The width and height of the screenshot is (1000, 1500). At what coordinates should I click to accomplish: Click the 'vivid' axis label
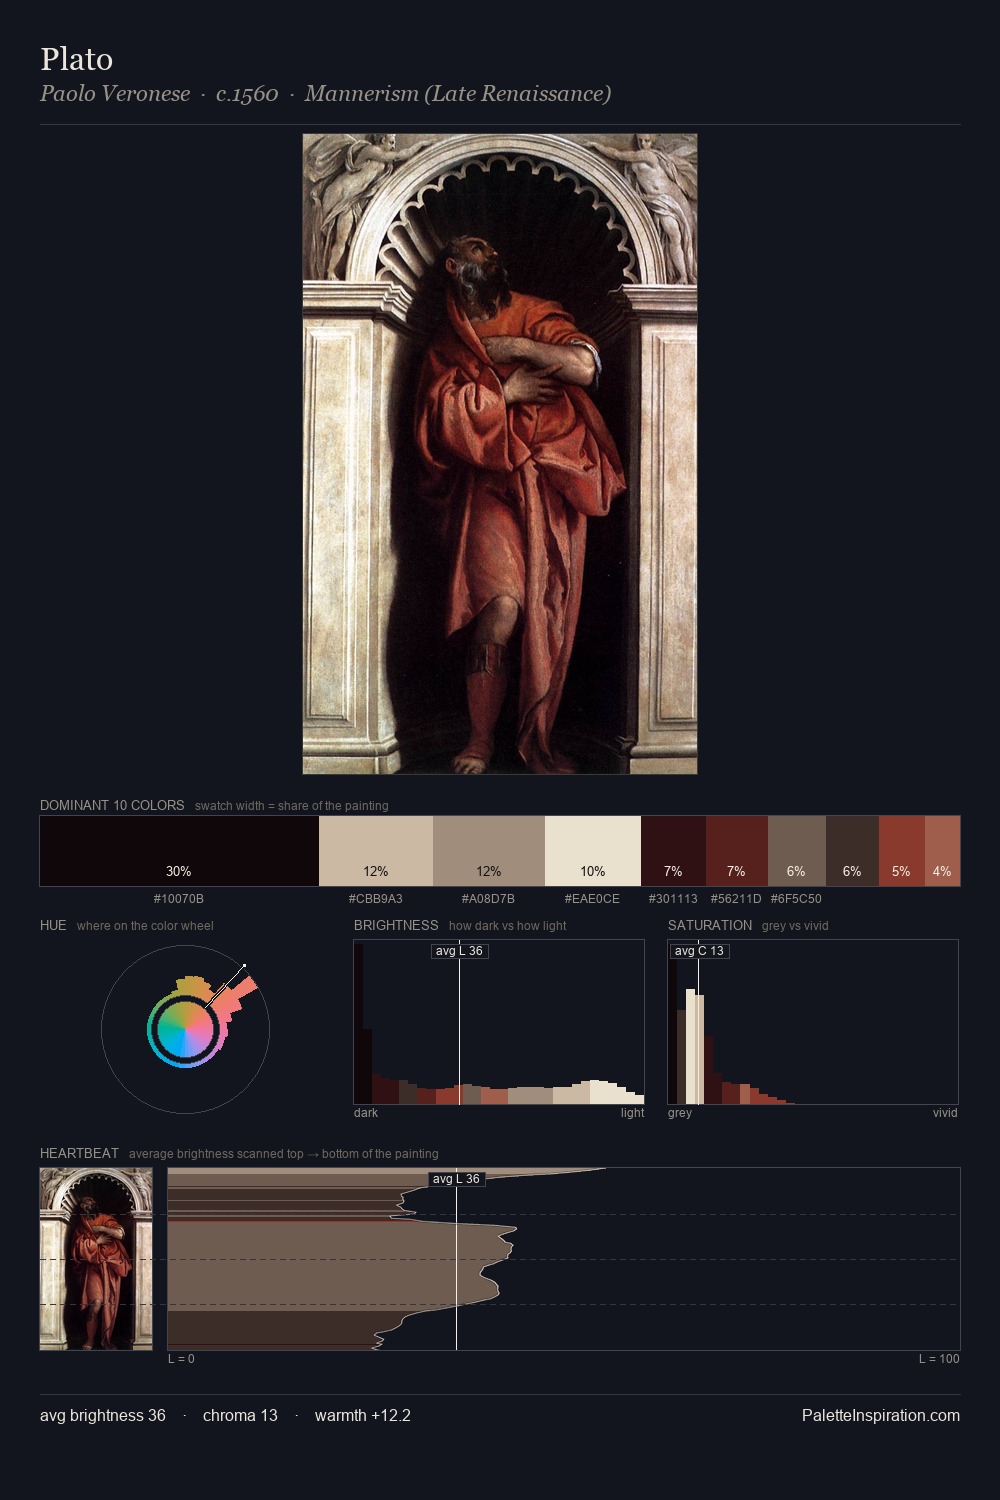945,1113
